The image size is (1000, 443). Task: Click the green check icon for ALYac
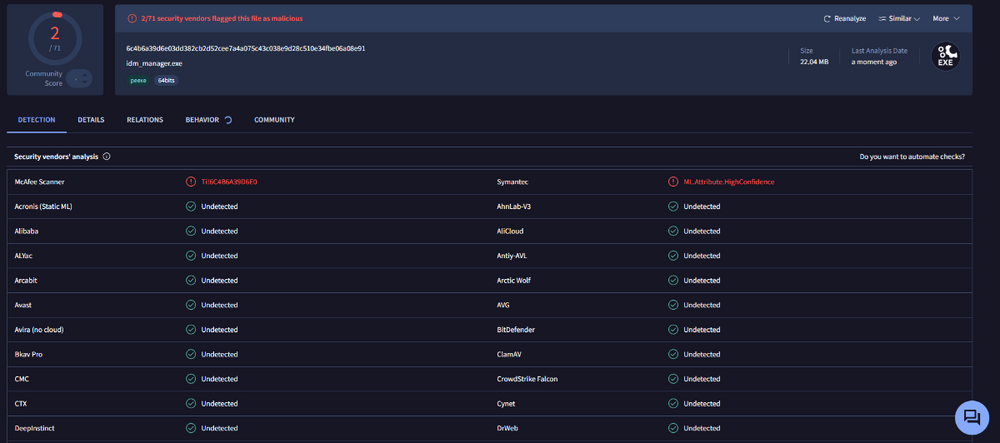pyautogui.click(x=191, y=256)
